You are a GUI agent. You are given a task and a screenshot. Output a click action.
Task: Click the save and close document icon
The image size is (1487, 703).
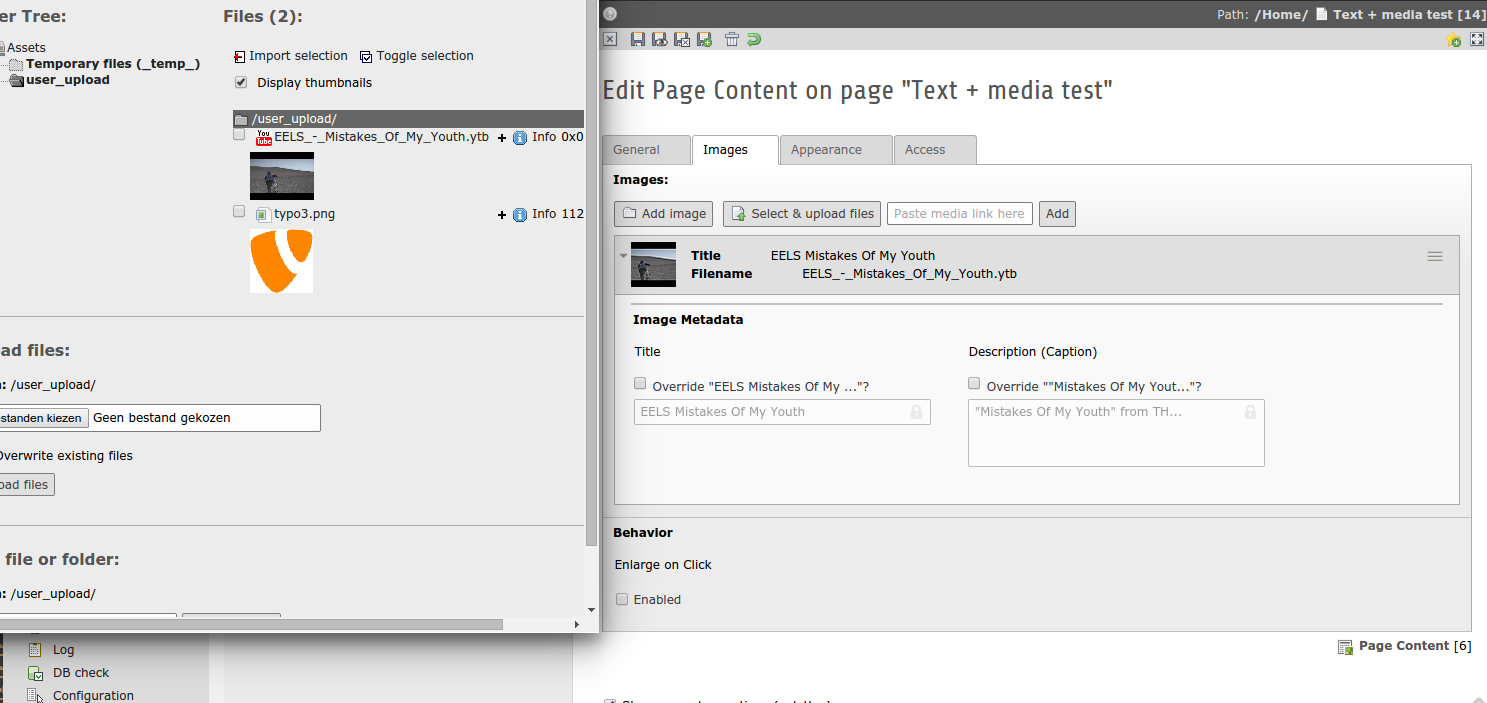[x=682, y=40]
